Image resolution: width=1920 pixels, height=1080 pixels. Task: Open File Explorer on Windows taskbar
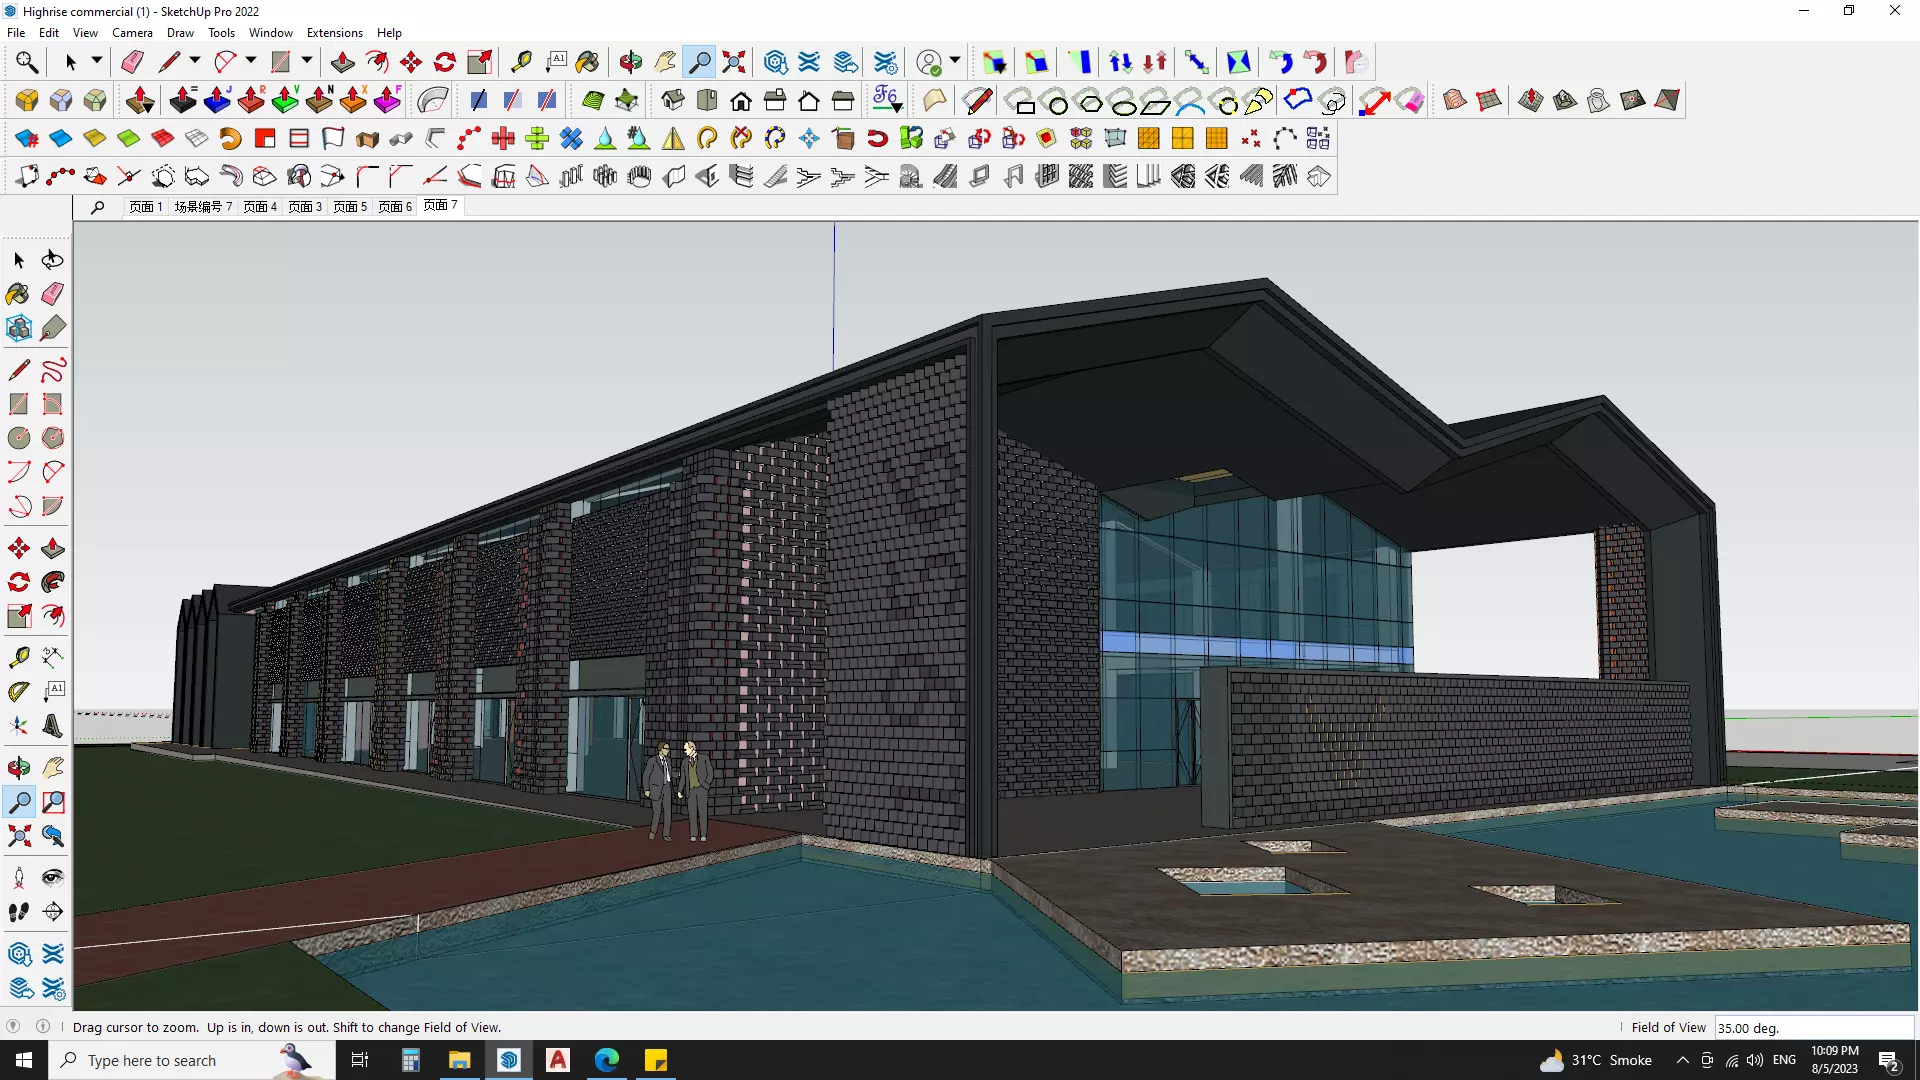point(459,1060)
